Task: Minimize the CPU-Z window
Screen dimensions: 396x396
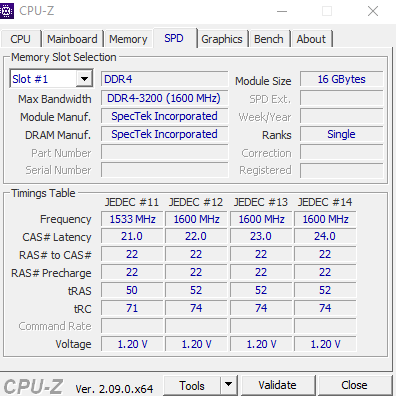Action: click(282, 11)
